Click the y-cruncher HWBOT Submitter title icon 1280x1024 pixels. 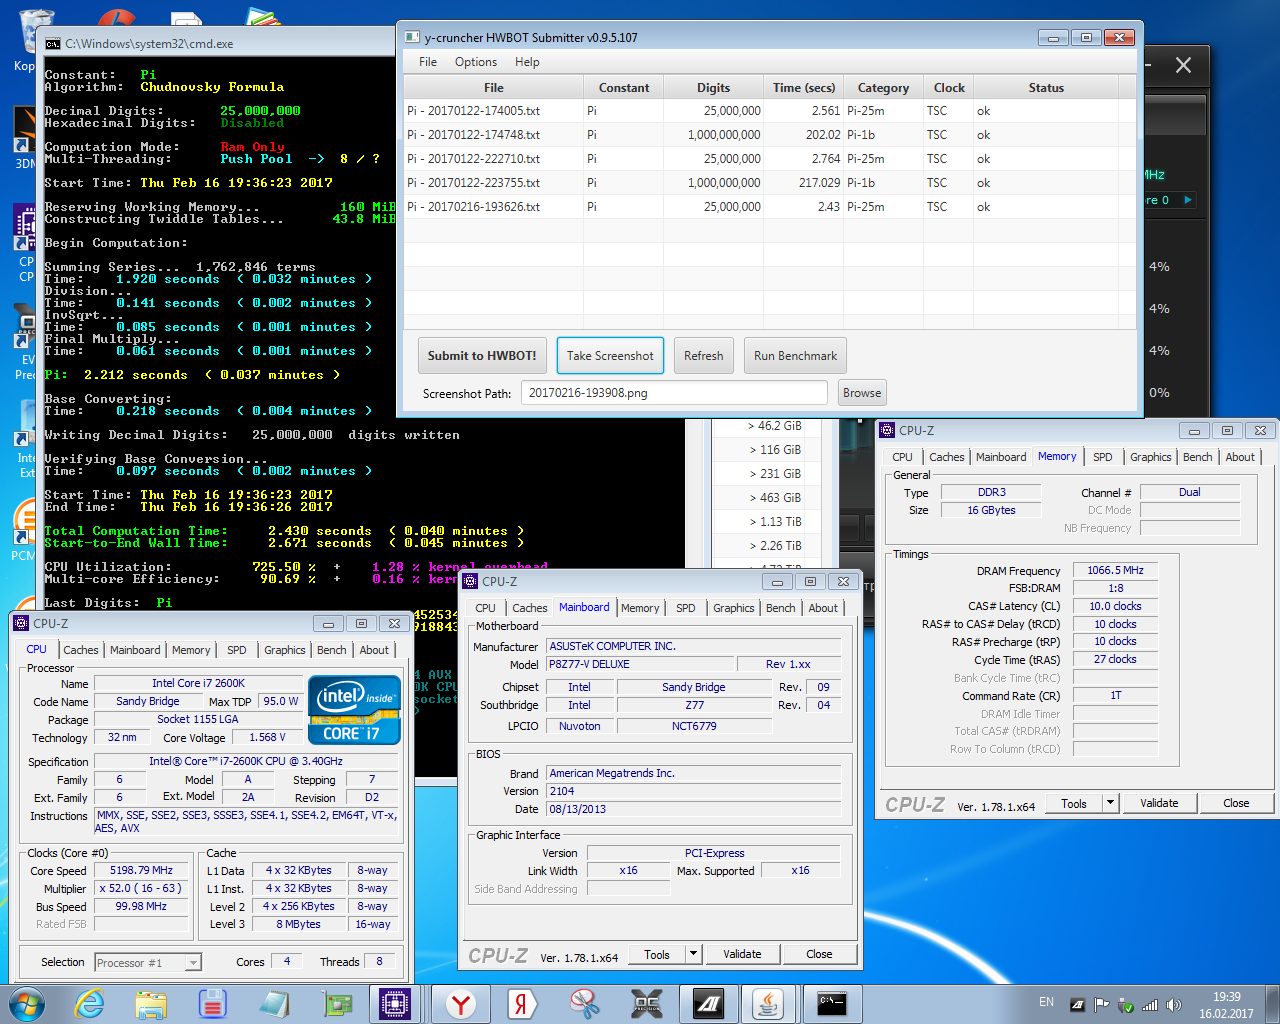[412, 37]
